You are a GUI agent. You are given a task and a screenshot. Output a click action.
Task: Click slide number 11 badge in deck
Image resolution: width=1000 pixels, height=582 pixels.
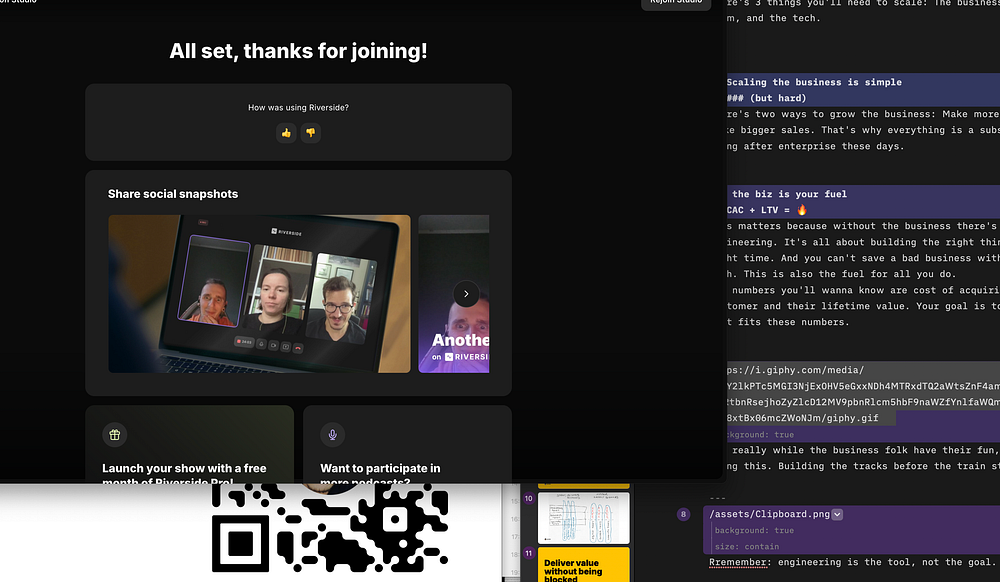(x=529, y=553)
